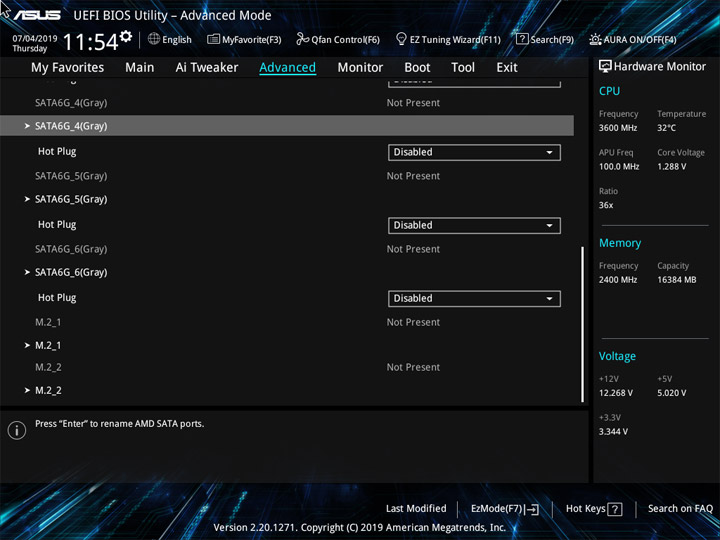This screenshot has width=720, height=540.
Task: Click the globe language icon
Action: 154,39
